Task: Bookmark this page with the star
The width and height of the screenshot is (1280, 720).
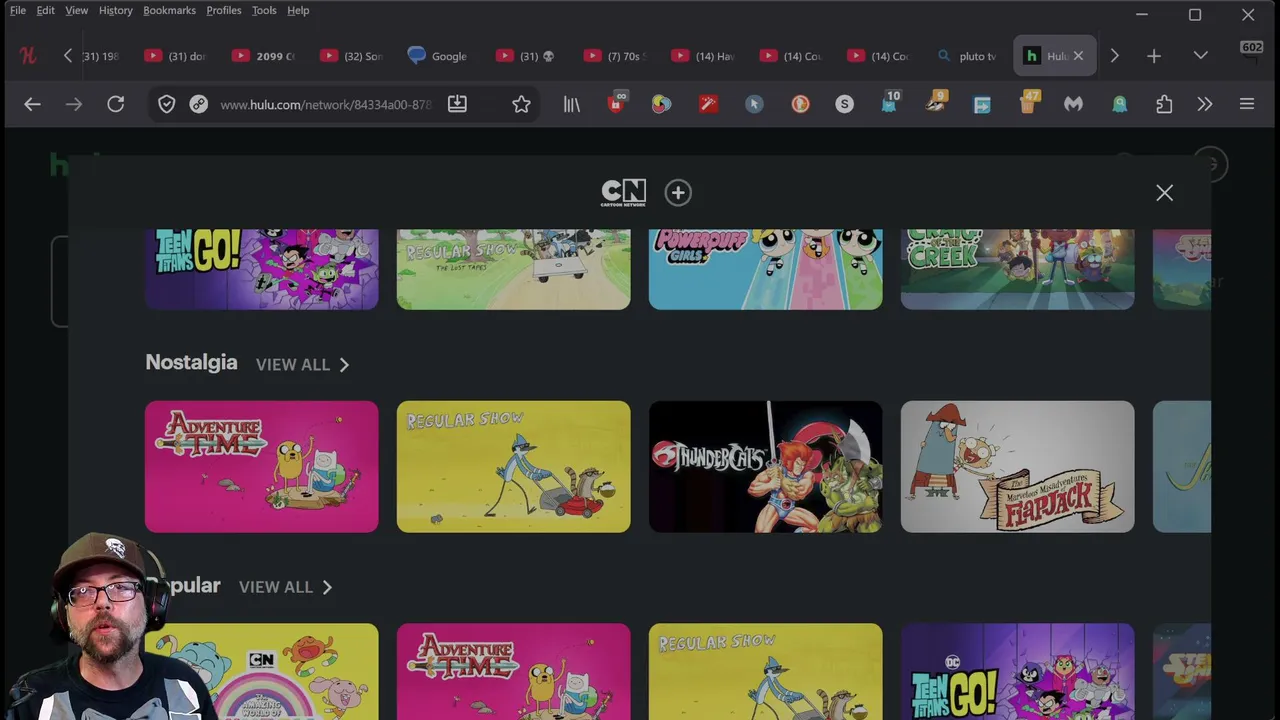Action: tap(521, 104)
